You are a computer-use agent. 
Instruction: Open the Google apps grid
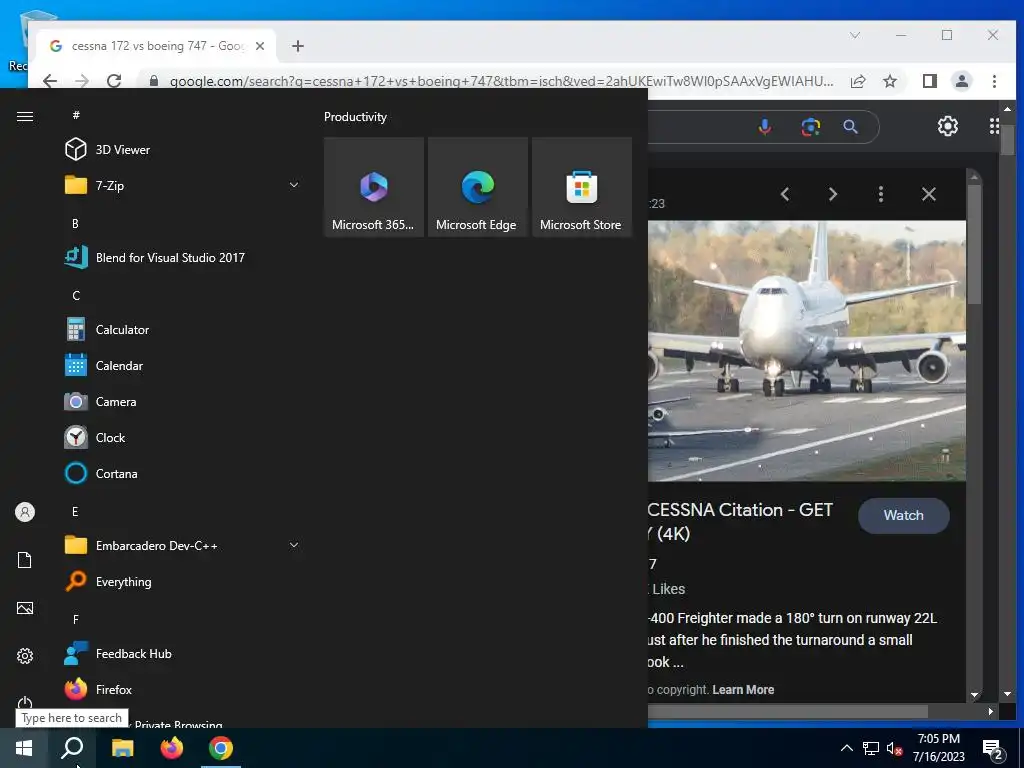coord(994,126)
